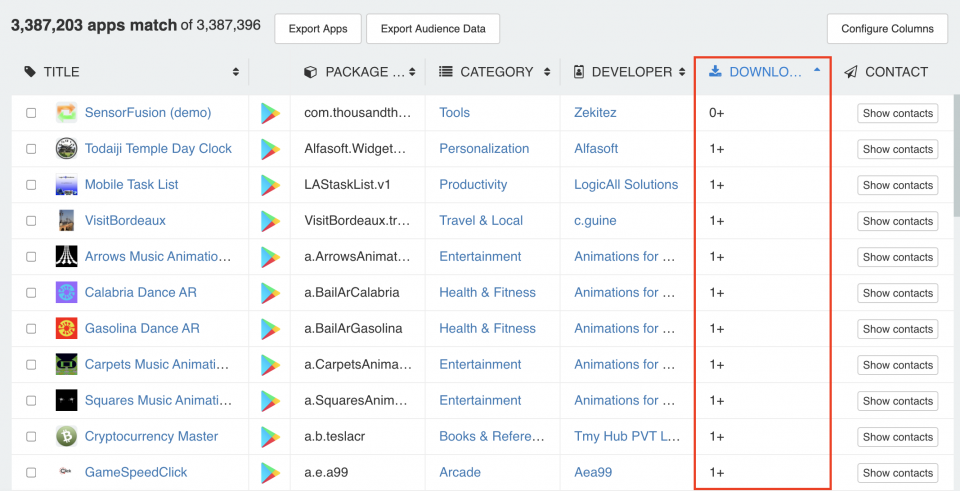Click Google Play icon in Gasolina Dance row

point(270,329)
